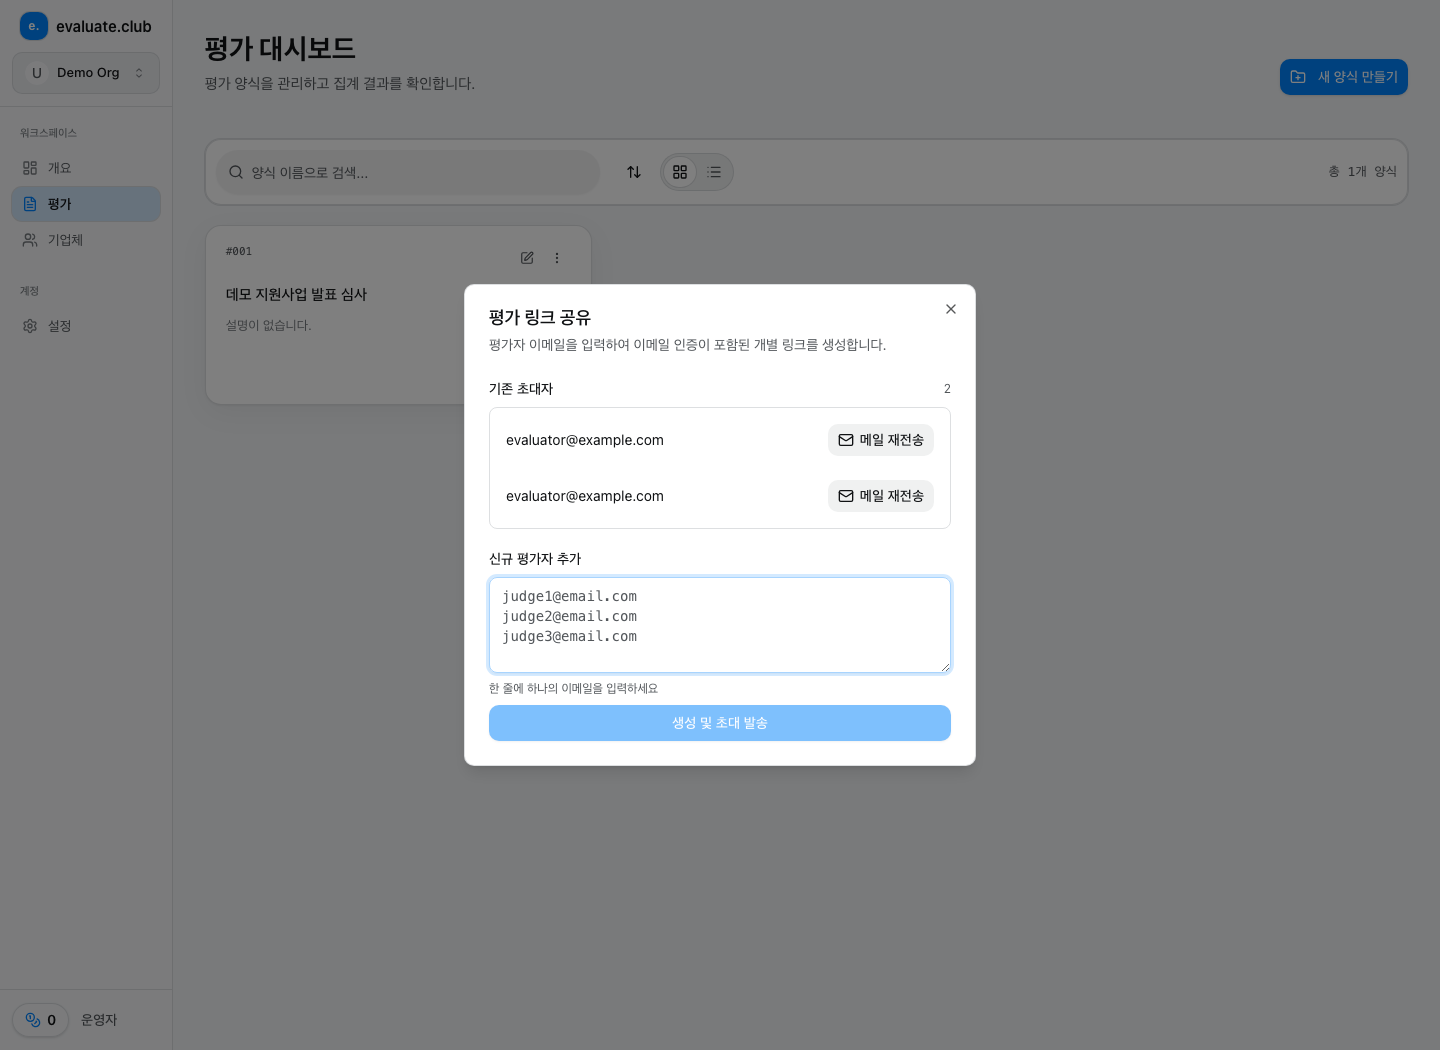Click the edit icon on card #001
This screenshot has height=1050, width=1440.
[527, 258]
